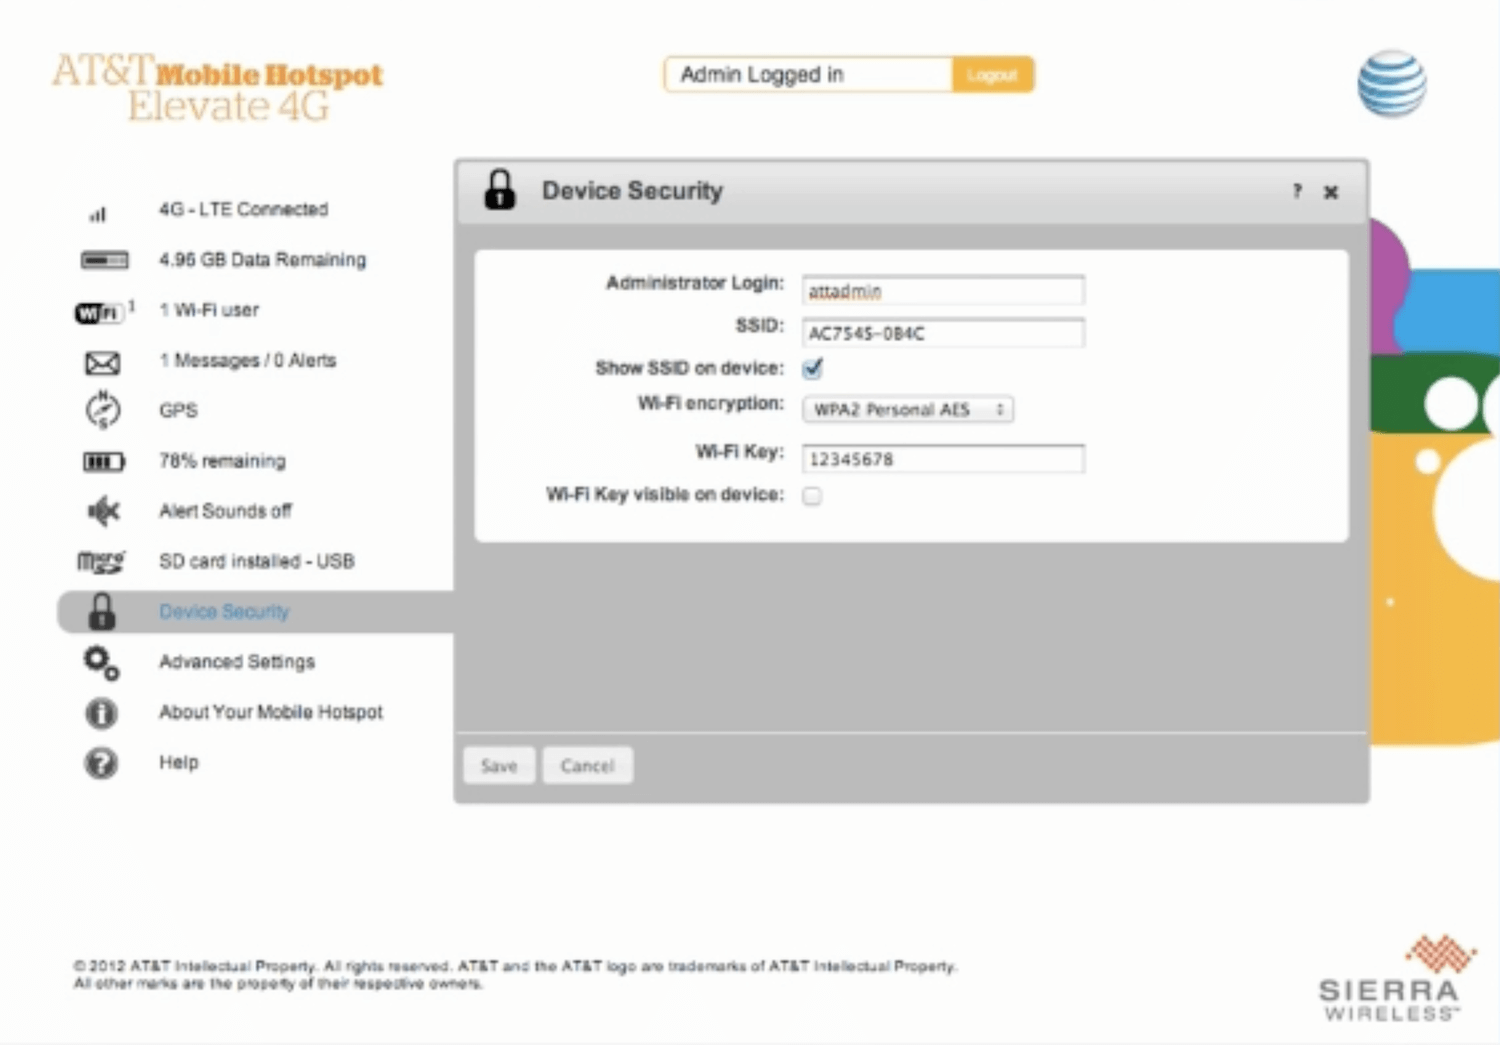
Task: Open the About info icon
Action: (x=101, y=713)
